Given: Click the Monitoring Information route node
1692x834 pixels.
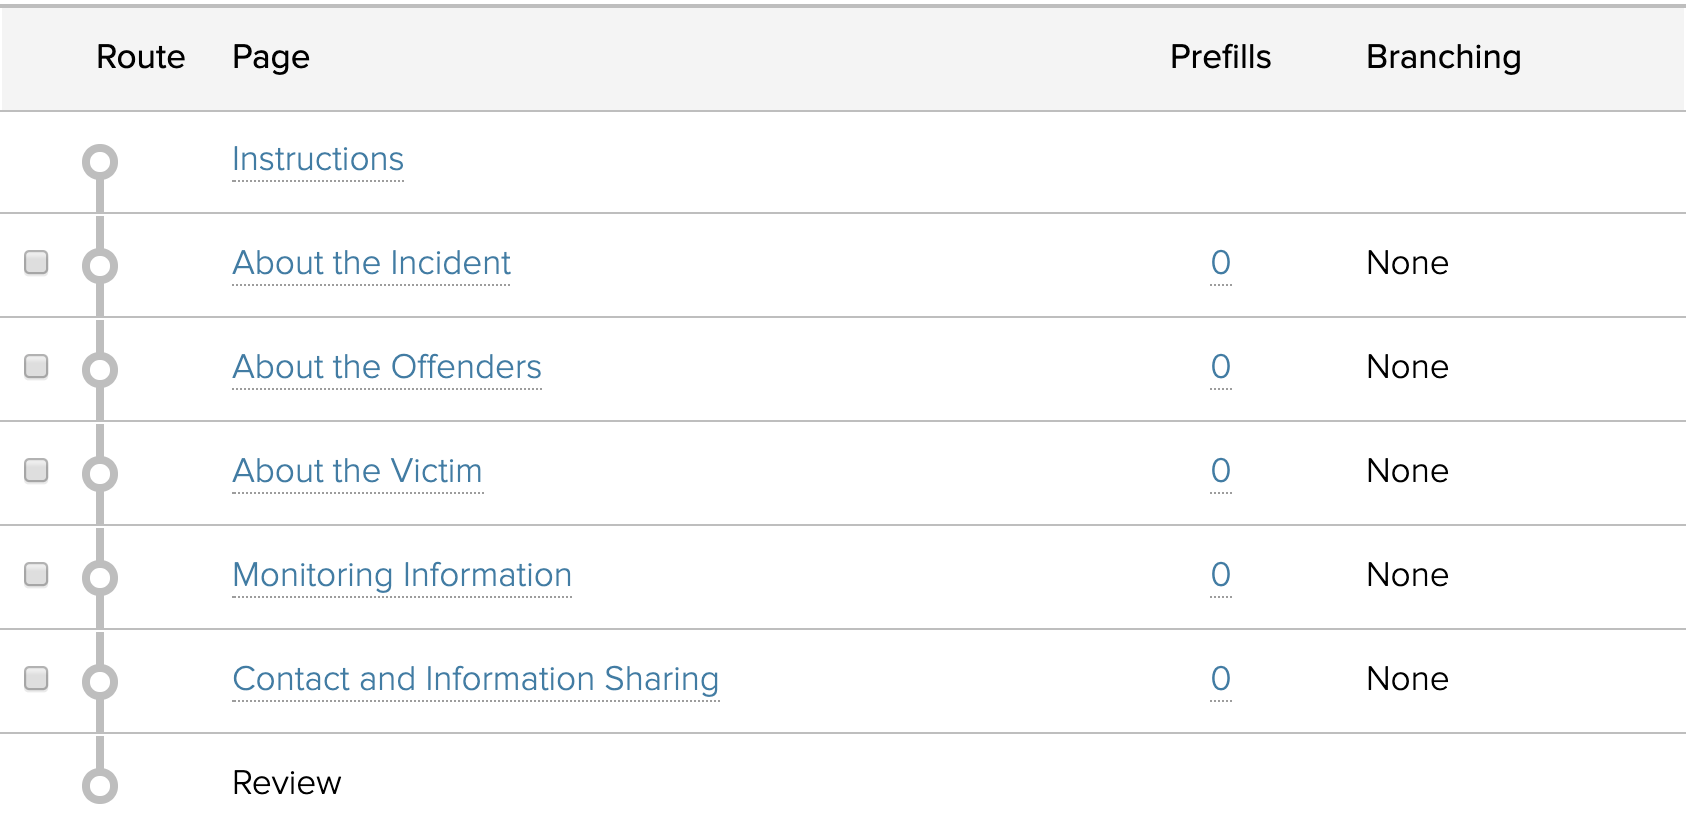Looking at the screenshot, I should pyautogui.click(x=100, y=577).
